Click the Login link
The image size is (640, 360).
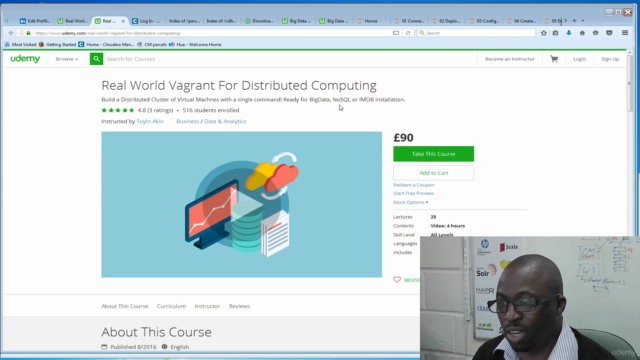coord(579,59)
